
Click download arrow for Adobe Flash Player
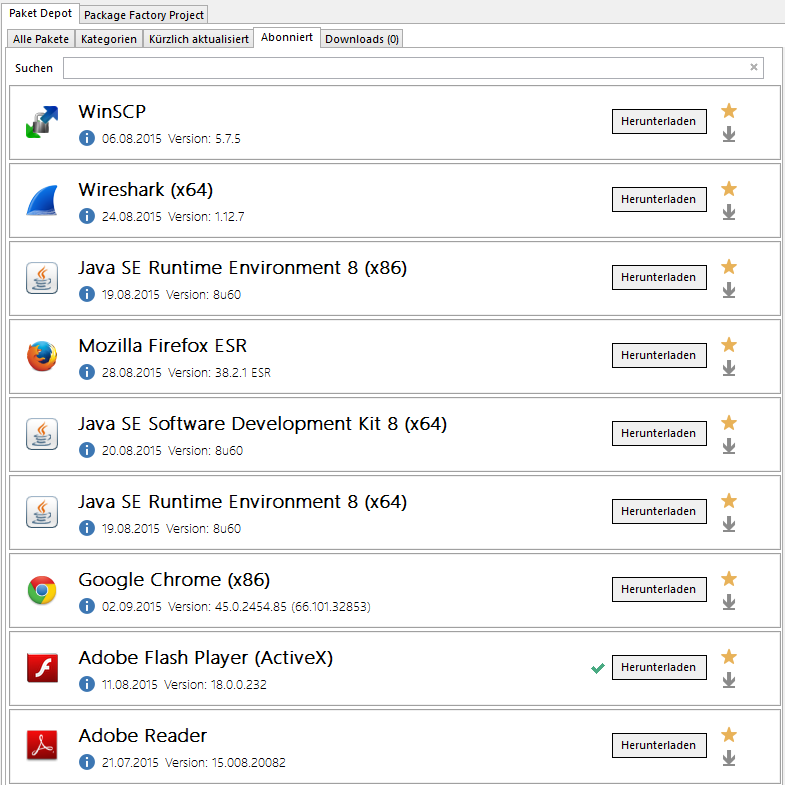pyautogui.click(x=729, y=680)
